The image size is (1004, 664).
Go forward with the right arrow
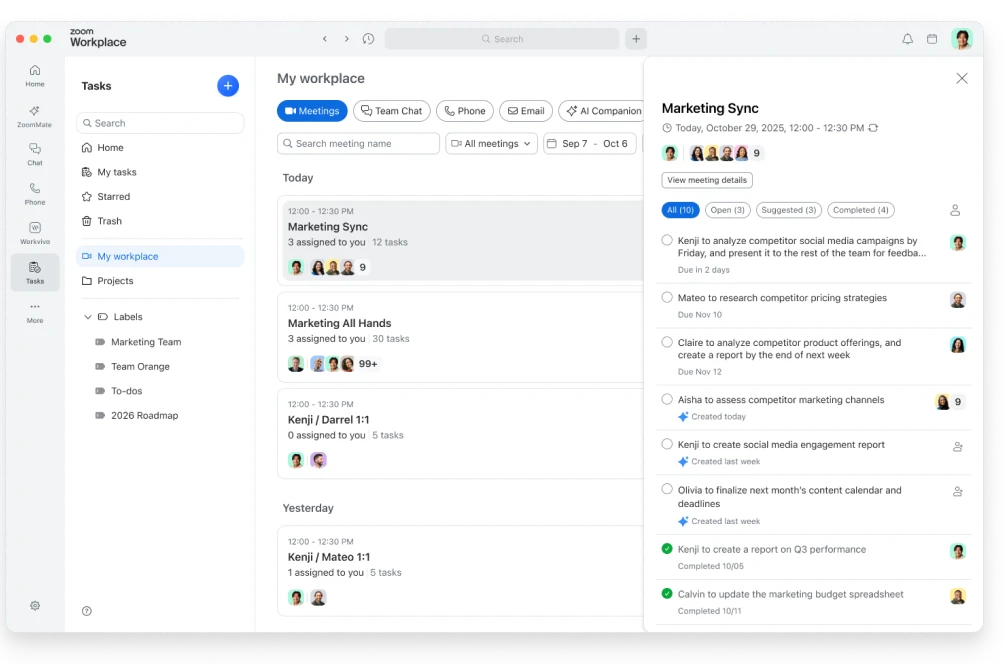(x=346, y=39)
